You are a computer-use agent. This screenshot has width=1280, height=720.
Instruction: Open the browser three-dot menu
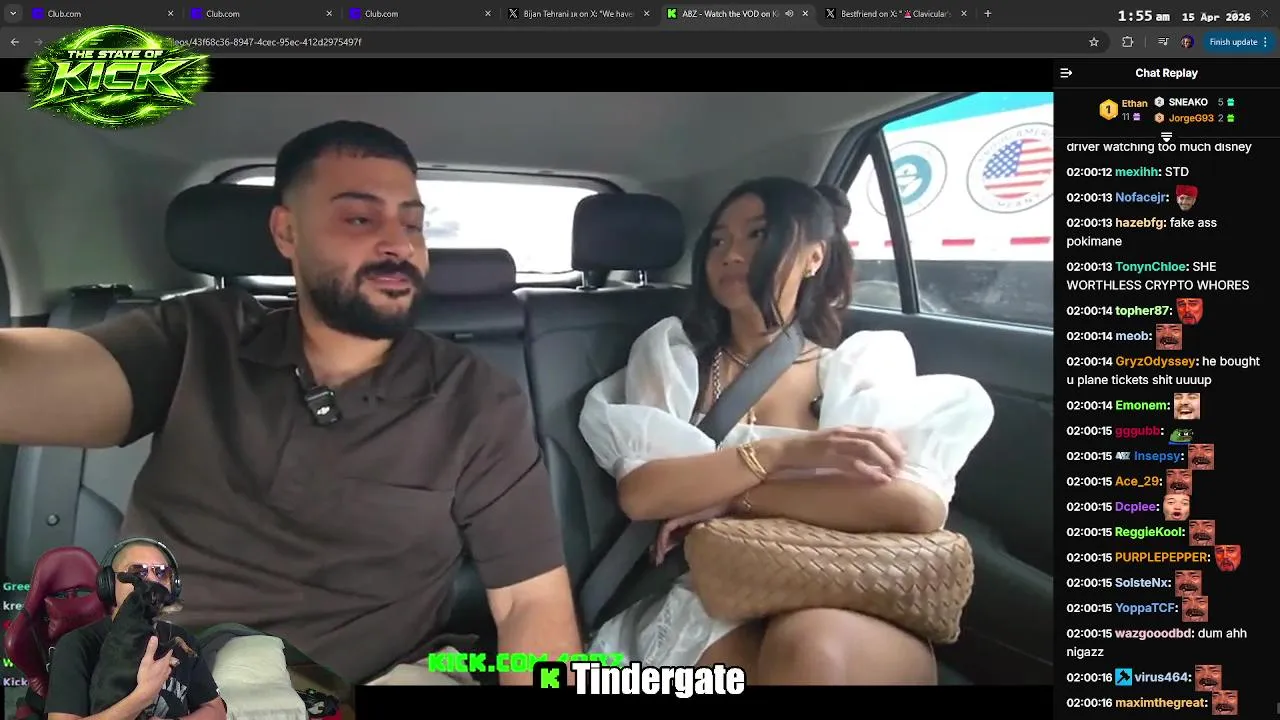1265,42
